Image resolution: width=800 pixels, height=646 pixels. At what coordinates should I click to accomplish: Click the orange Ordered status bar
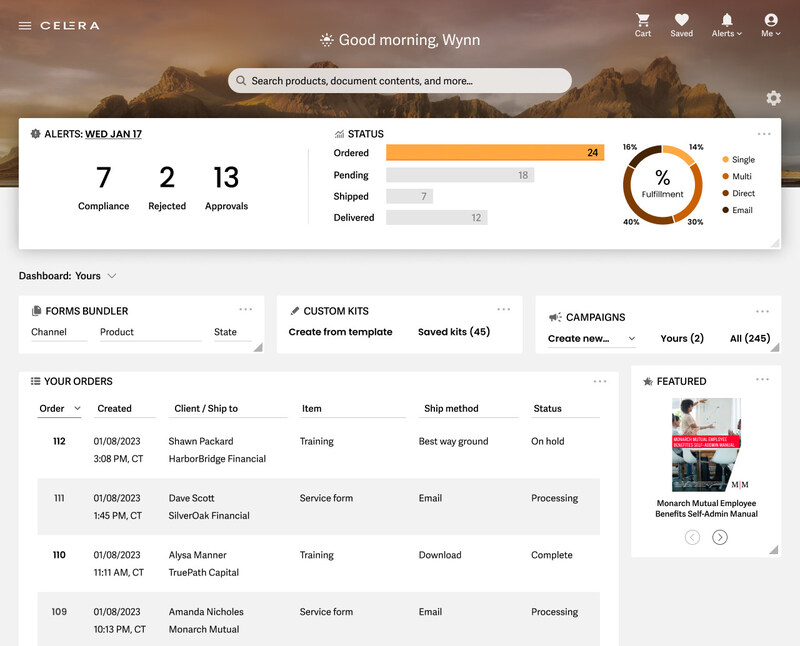(494, 153)
